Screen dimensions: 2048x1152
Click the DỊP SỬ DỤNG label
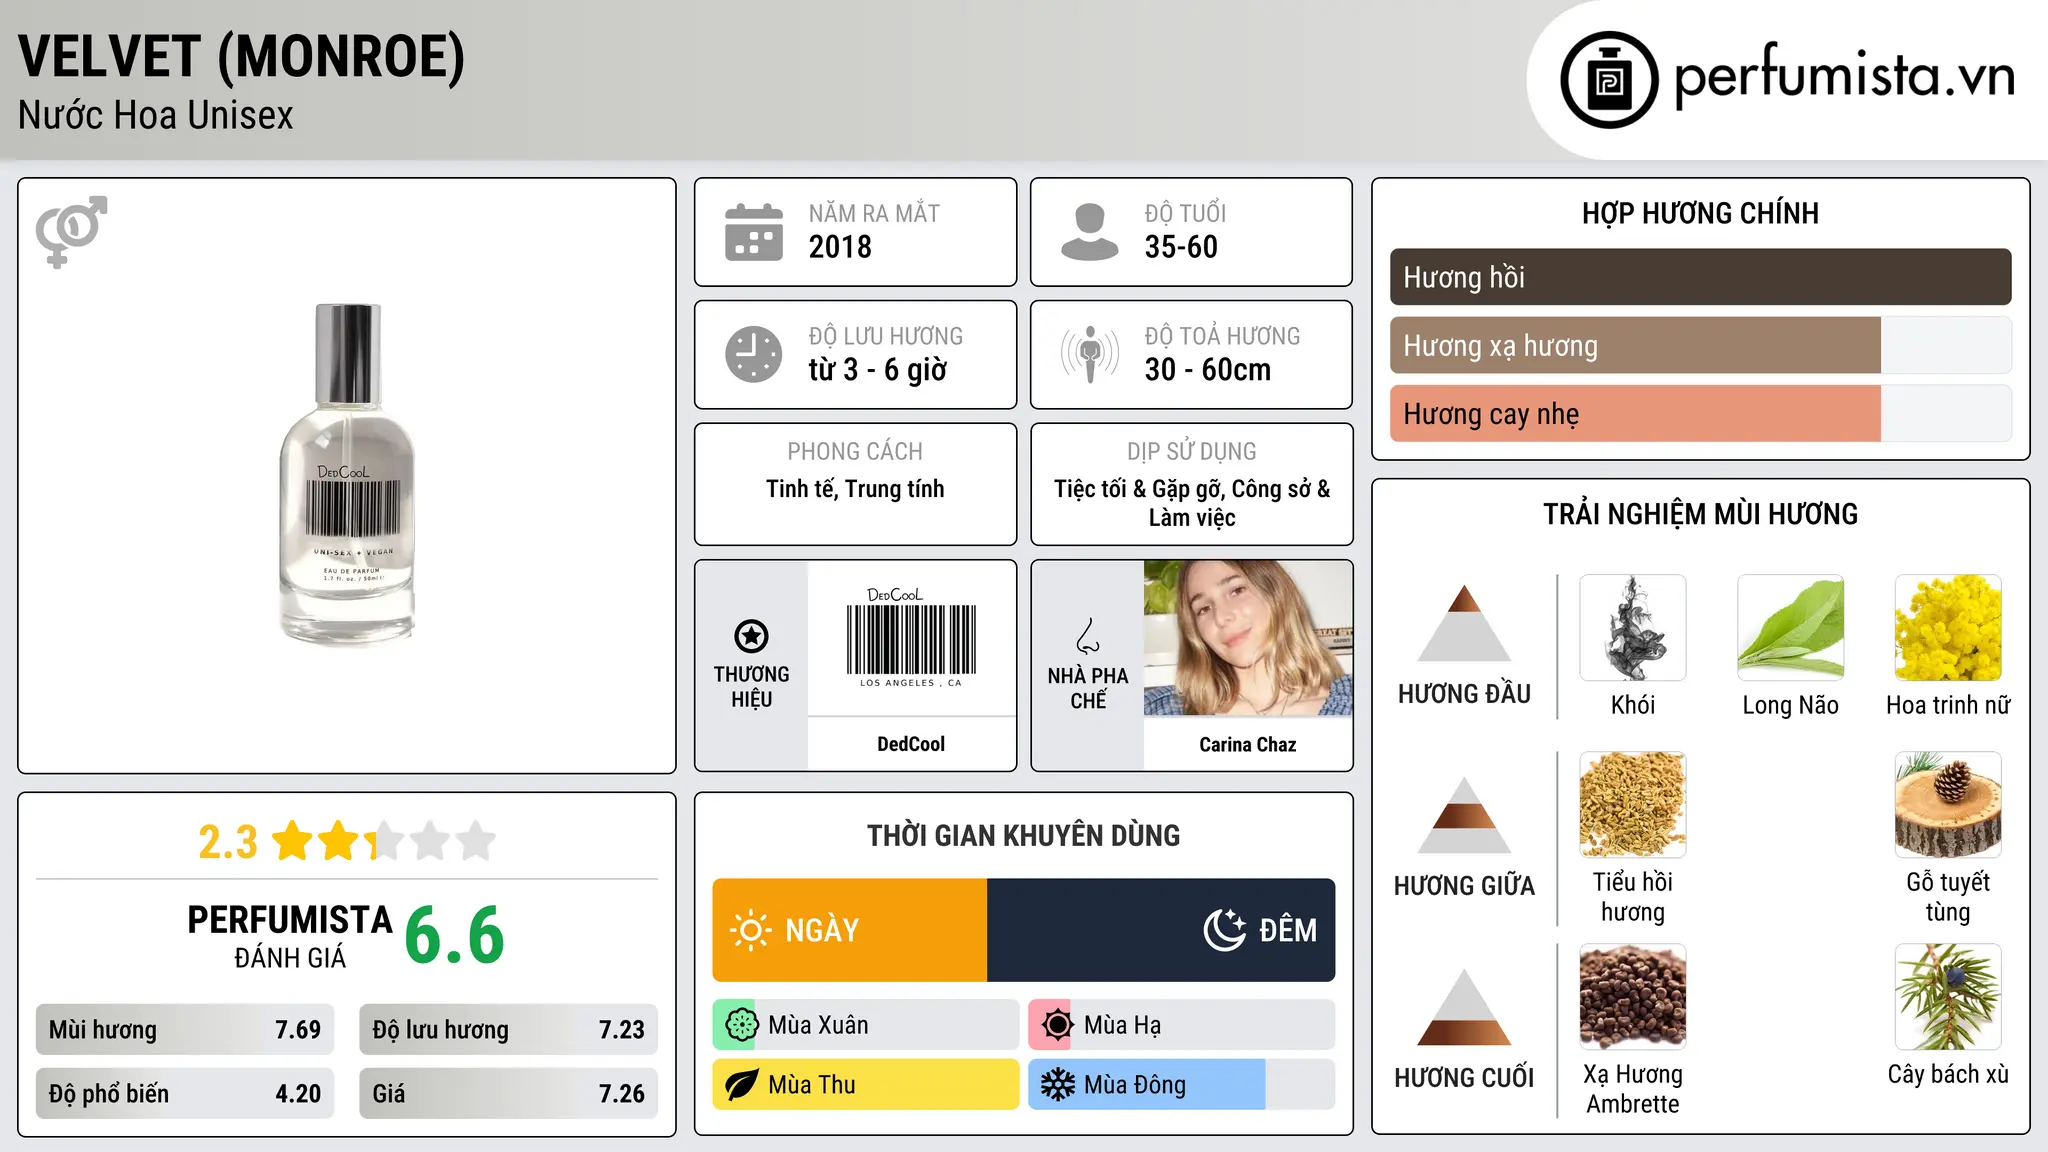pos(1192,452)
